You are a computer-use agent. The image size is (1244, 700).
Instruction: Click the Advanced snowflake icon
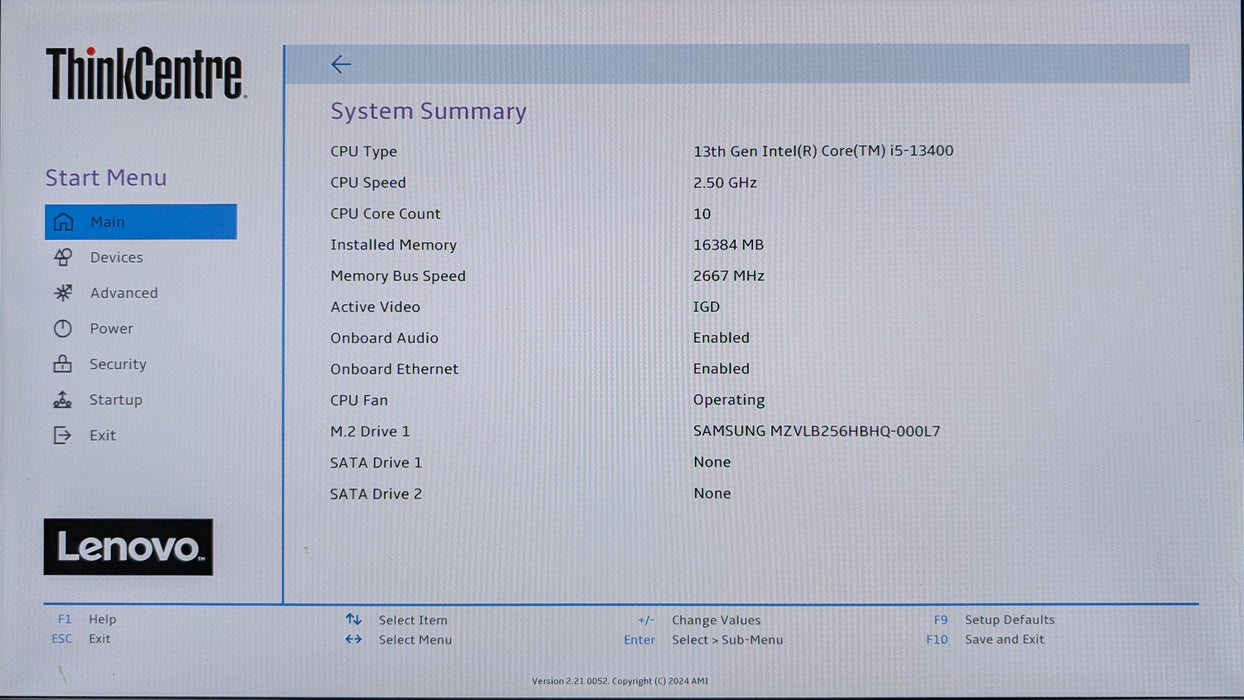[x=63, y=293]
